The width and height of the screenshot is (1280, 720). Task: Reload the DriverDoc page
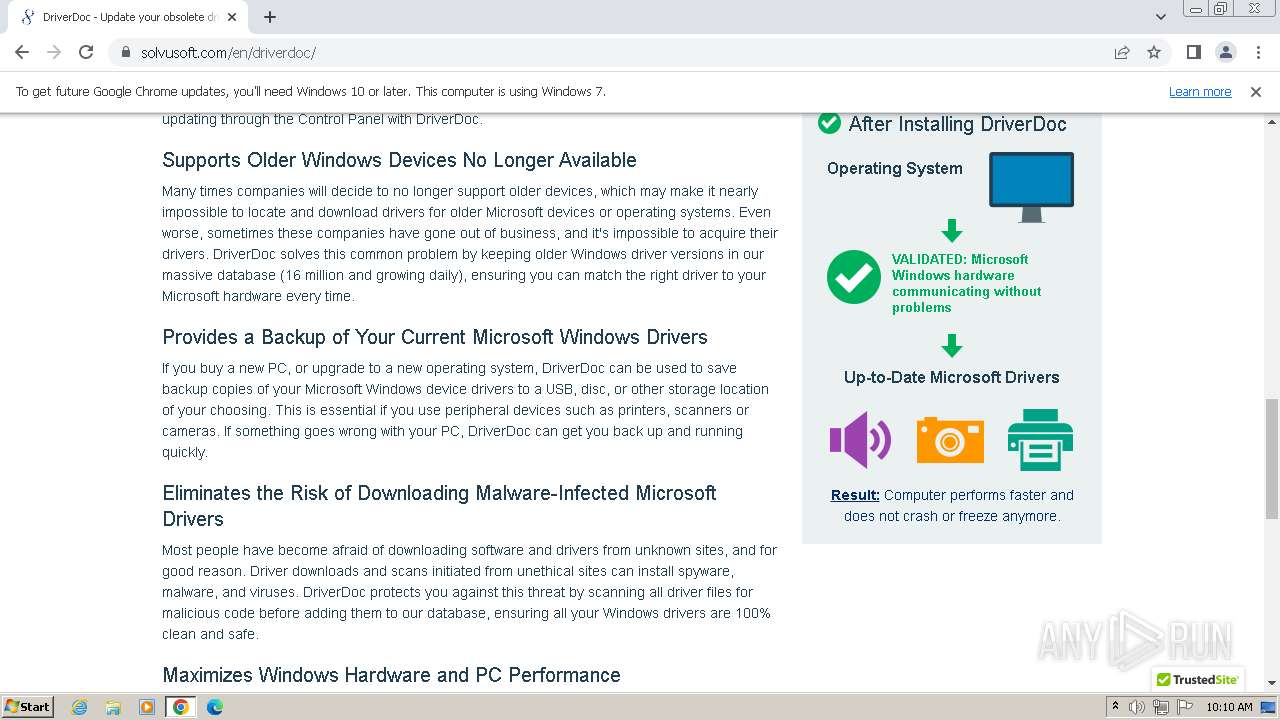[86, 52]
